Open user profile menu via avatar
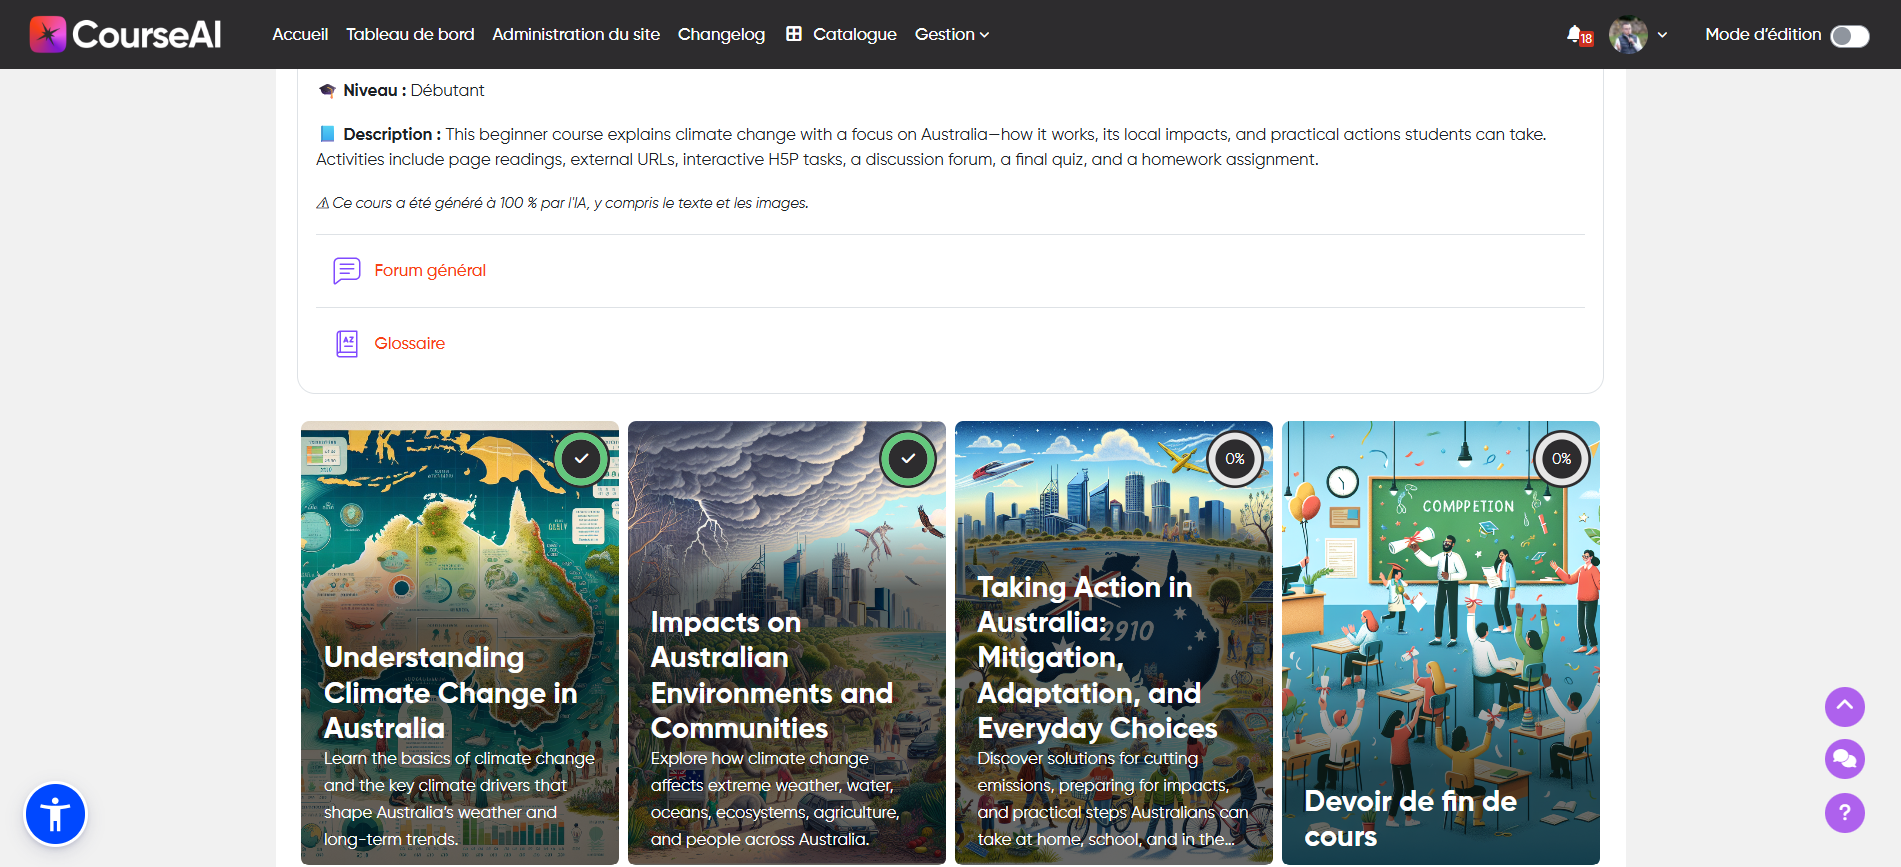The width and height of the screenshot is (1901, 867). pos(1627,35)
